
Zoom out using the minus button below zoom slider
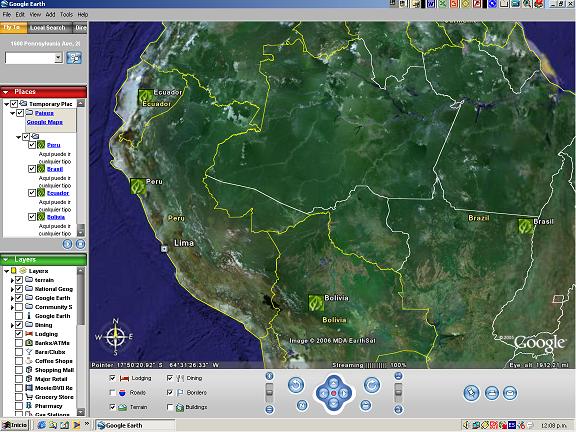[x=269, y=409]
